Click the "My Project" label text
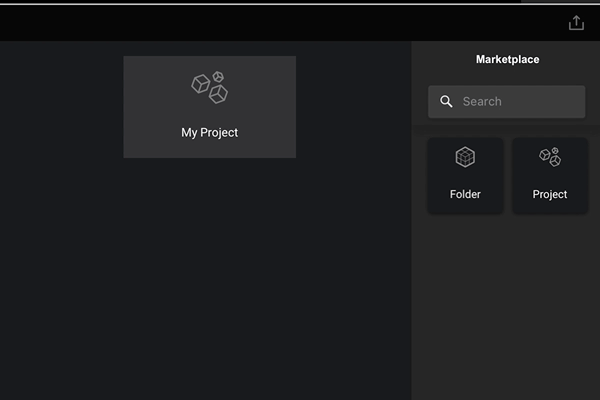The height and width of the screenshot is (400, 600). (x=209, y=132)
